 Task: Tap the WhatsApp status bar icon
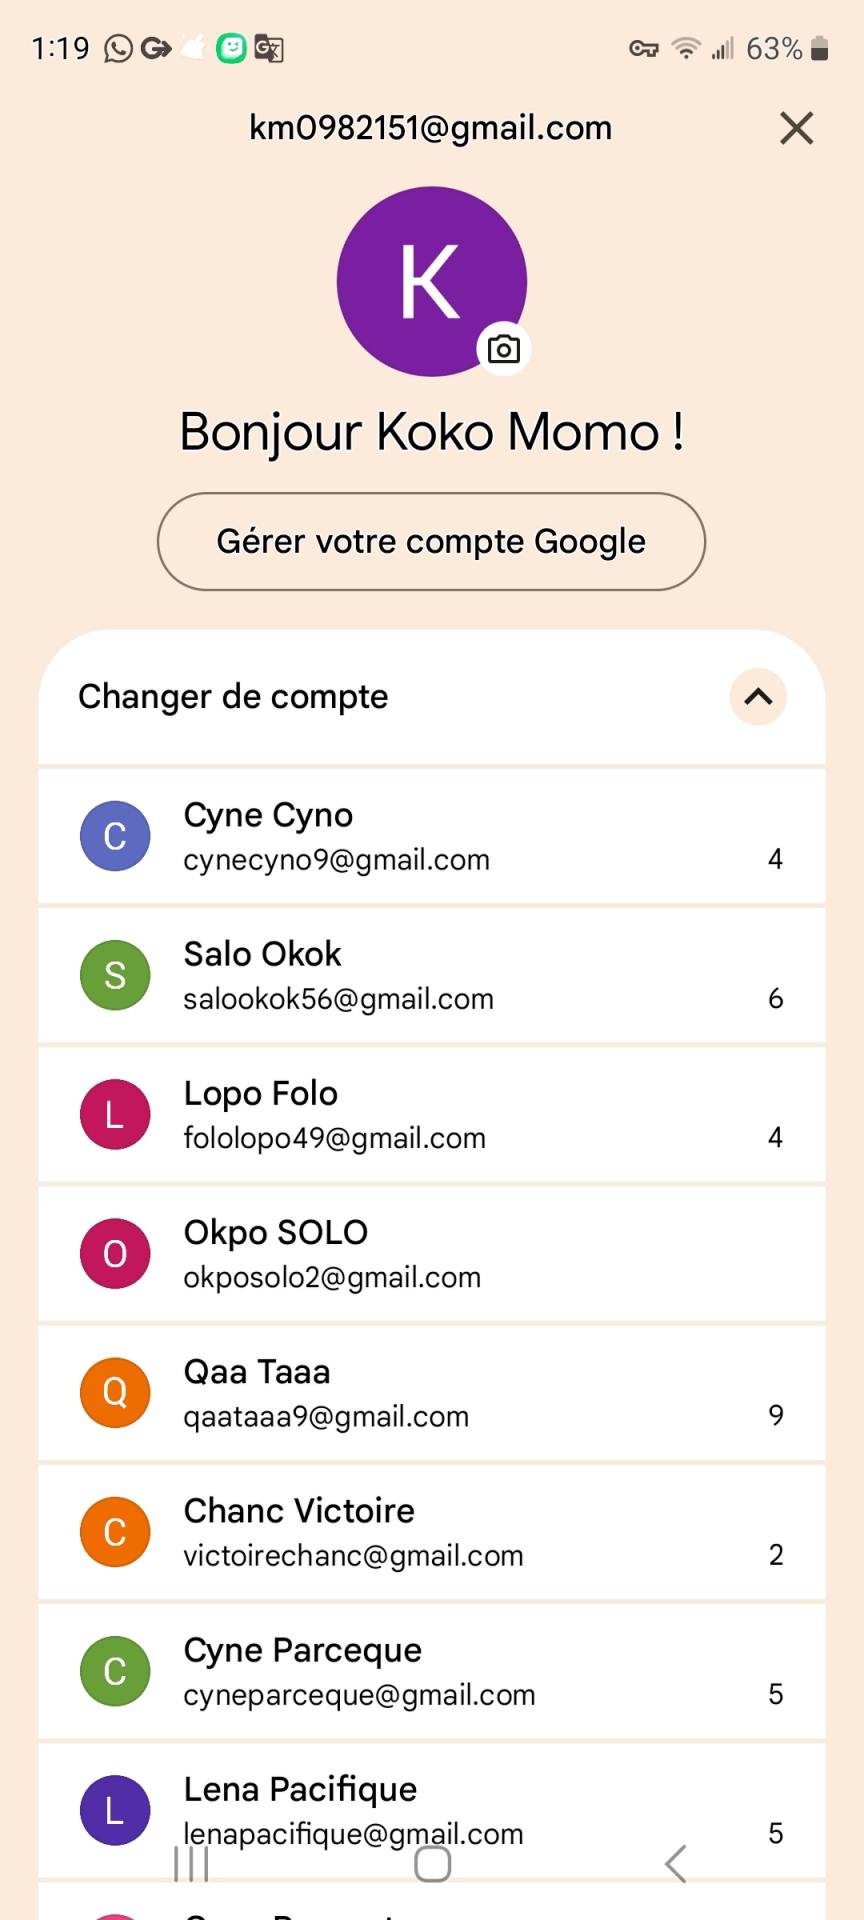tap(118, 48)
